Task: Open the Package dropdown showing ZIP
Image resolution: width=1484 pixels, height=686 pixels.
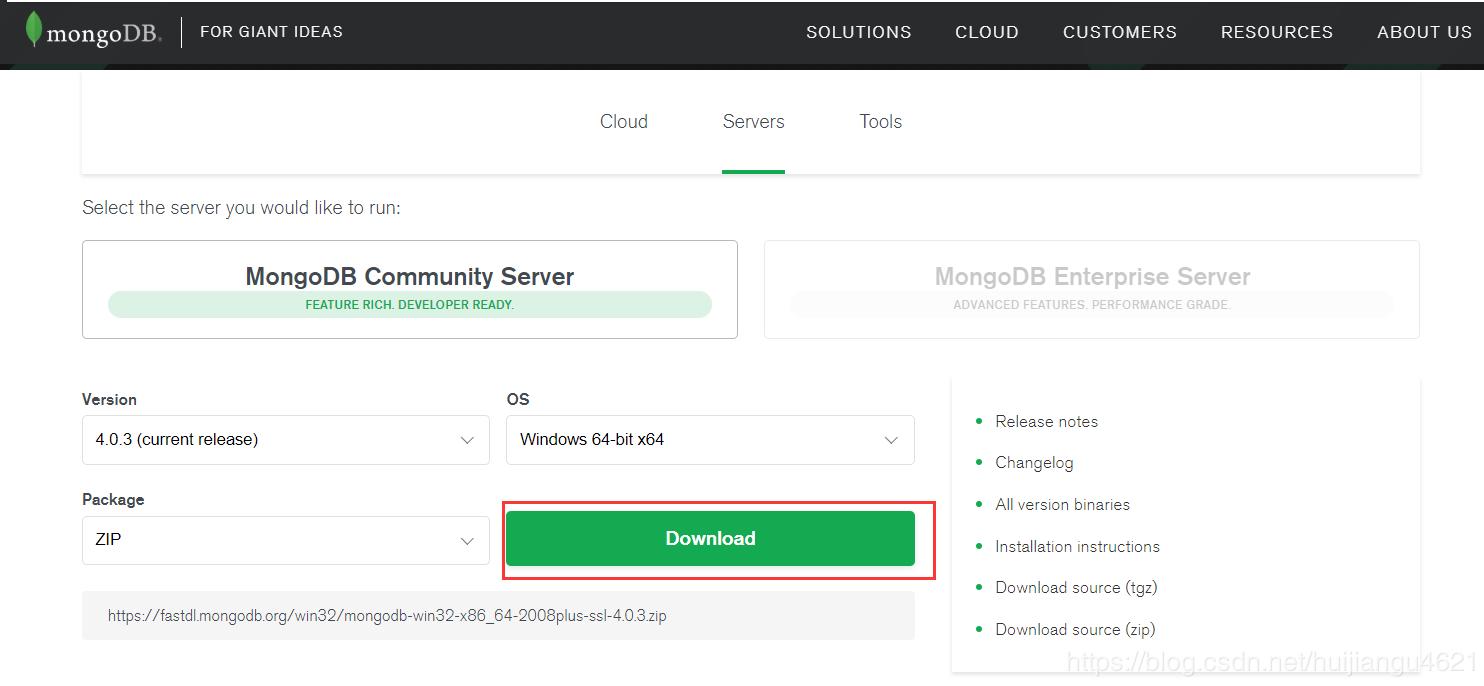Action: tap(285, 540)
